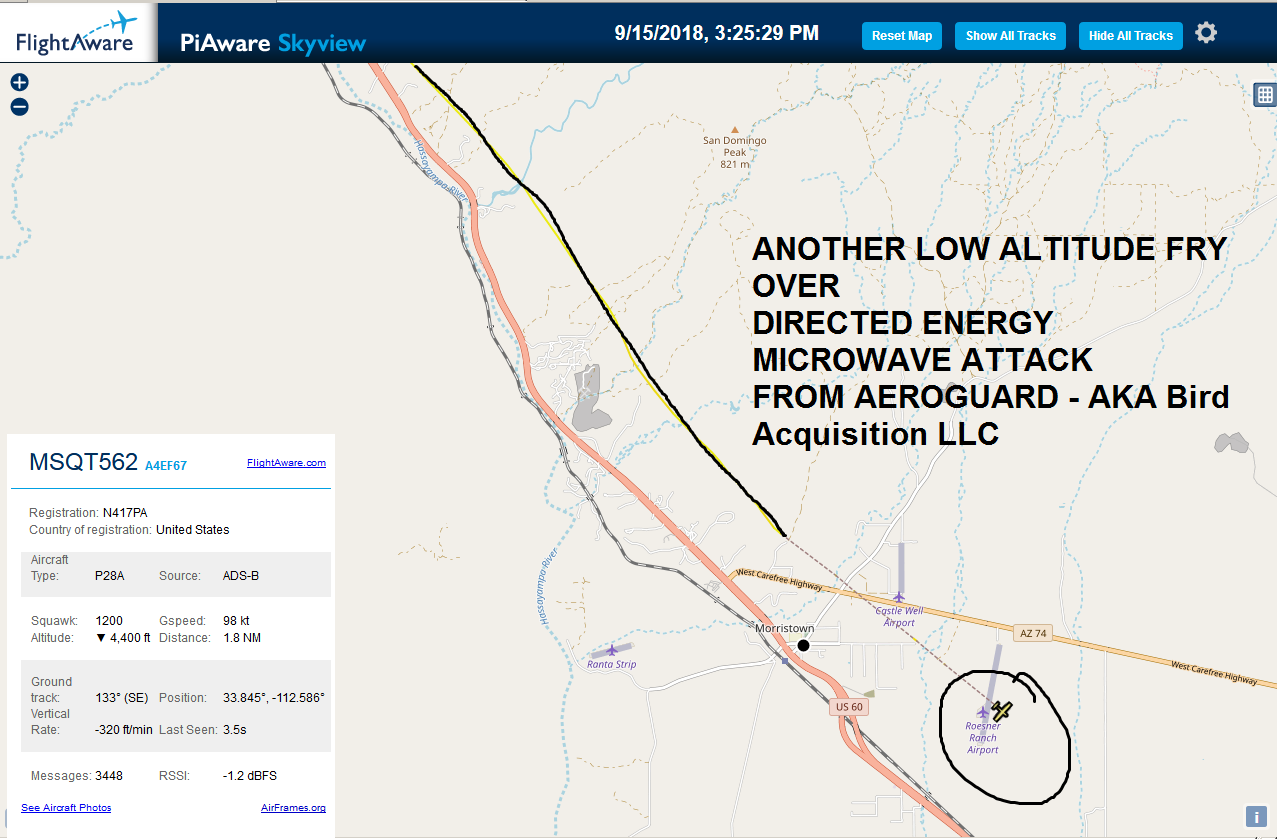The image size is (1277, 839).
Task: Click the A4EF67 hex code
Action: [166, 466]
